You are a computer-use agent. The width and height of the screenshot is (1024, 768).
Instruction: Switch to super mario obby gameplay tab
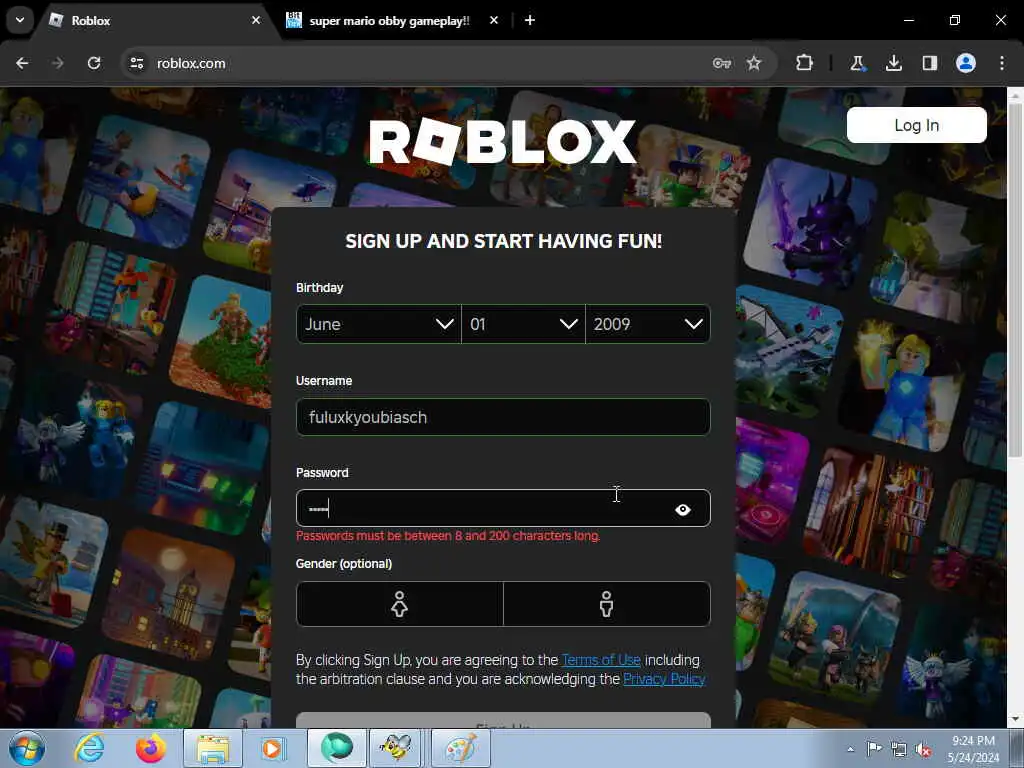(389, 21)
